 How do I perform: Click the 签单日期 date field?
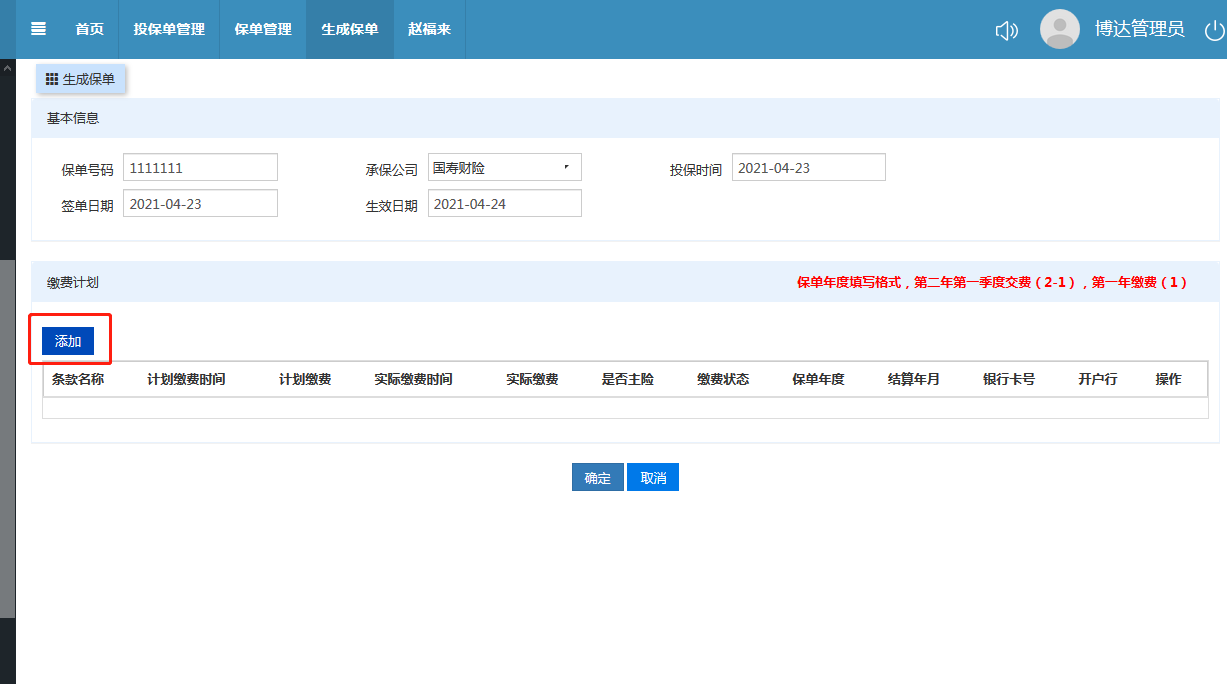coord(200,204)
